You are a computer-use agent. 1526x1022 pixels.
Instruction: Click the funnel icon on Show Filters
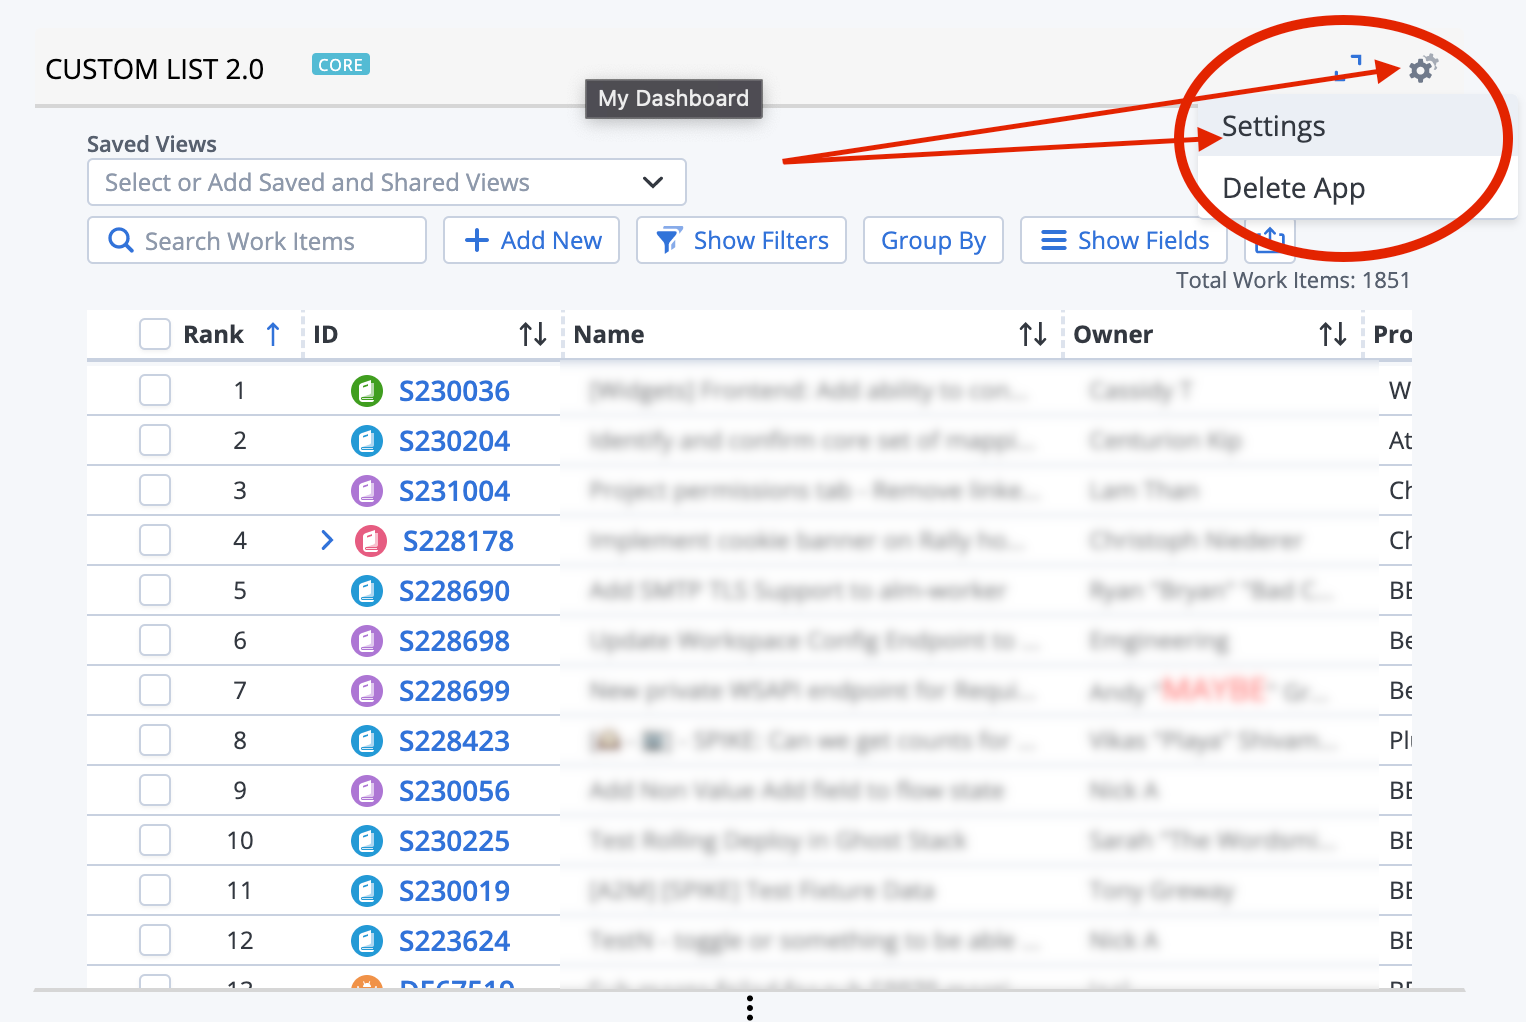click(x=667, y=240)
